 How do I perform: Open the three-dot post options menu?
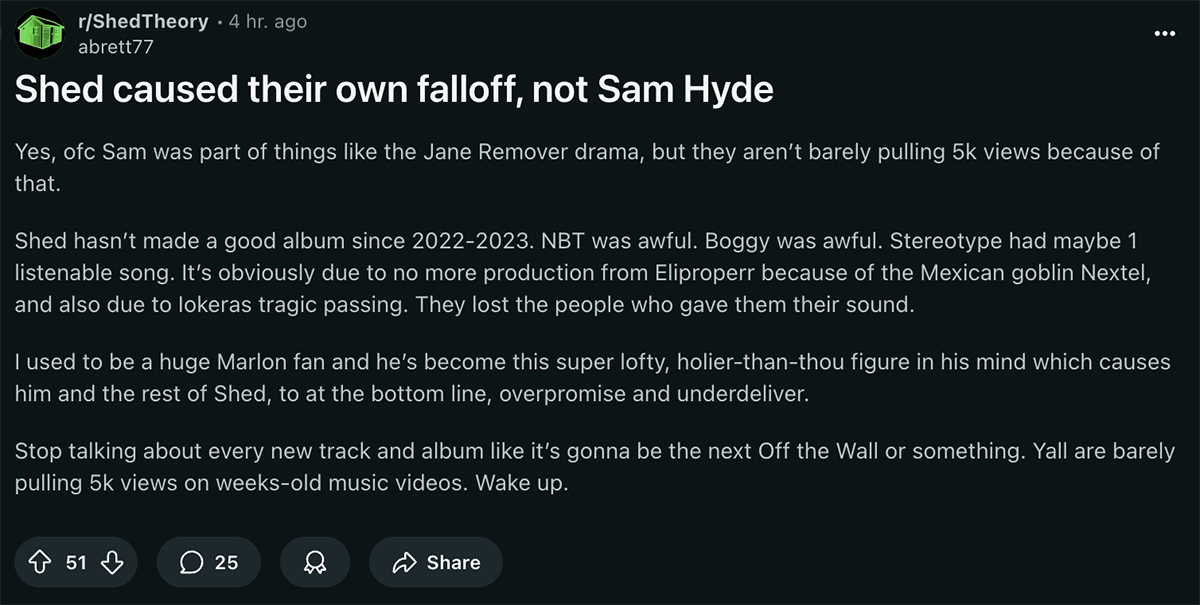[1164, 33]
